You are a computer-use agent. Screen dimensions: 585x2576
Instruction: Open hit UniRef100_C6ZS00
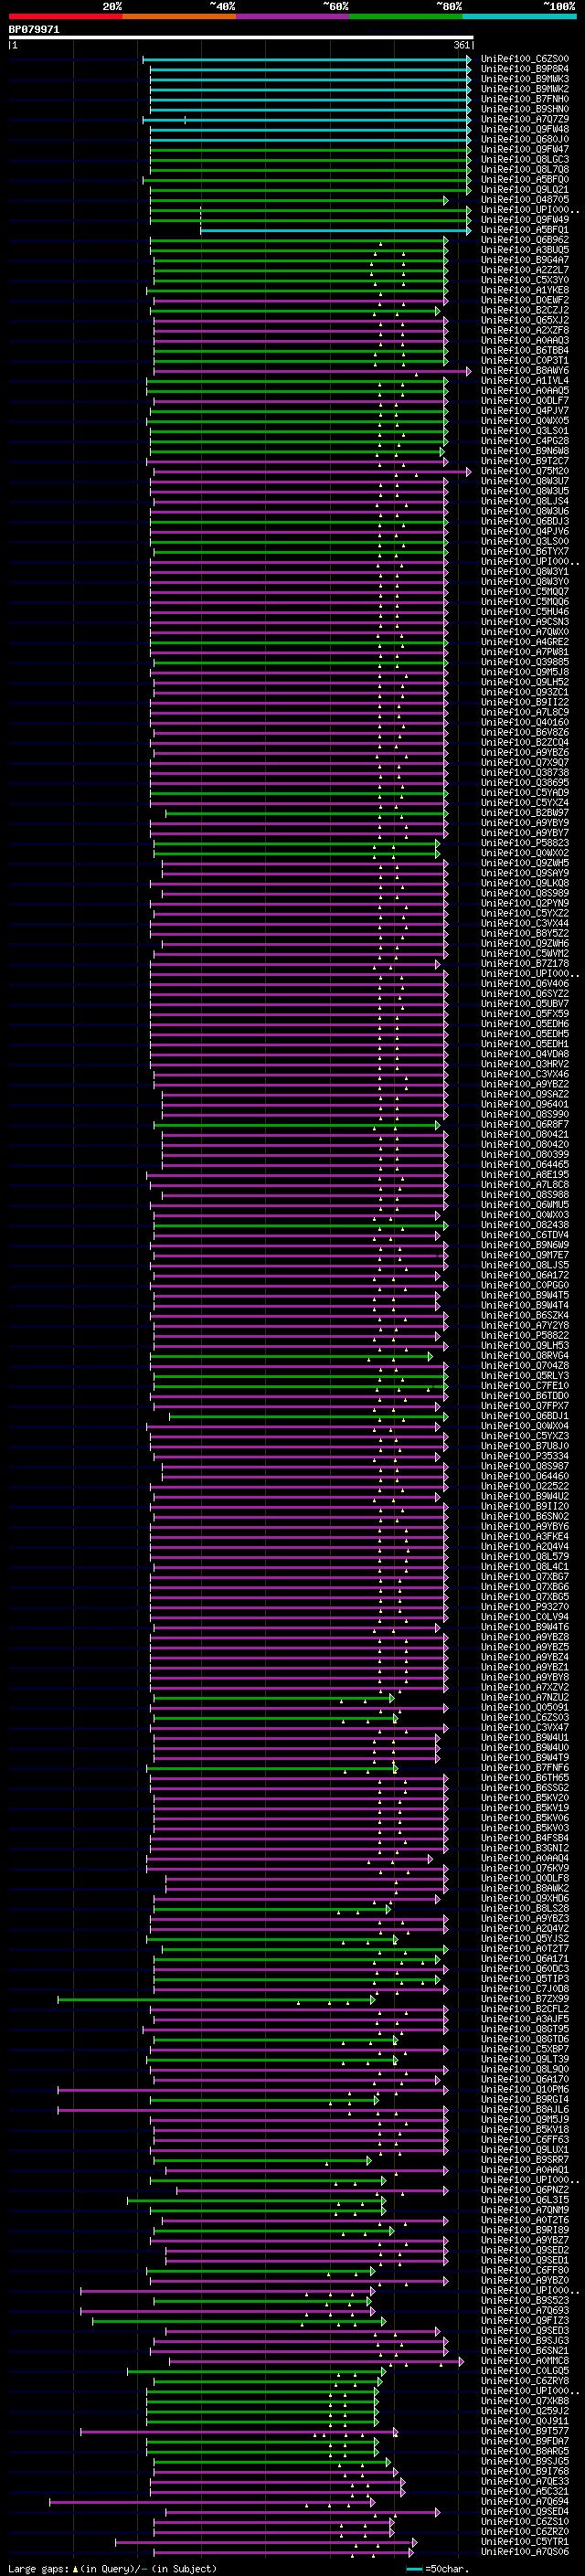tap(525, 59)
